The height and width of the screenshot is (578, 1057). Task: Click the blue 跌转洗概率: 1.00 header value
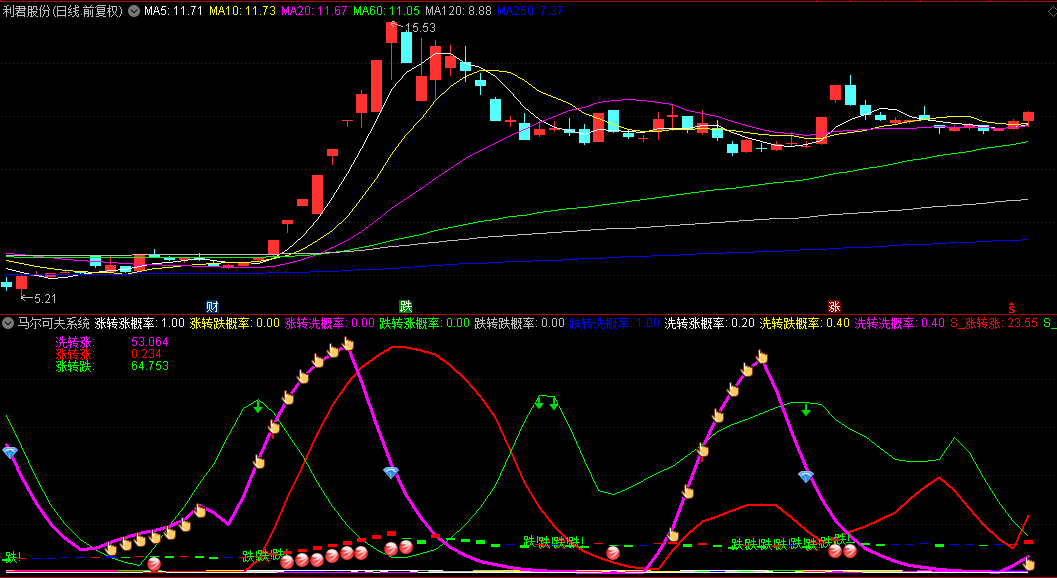(614, 323)
